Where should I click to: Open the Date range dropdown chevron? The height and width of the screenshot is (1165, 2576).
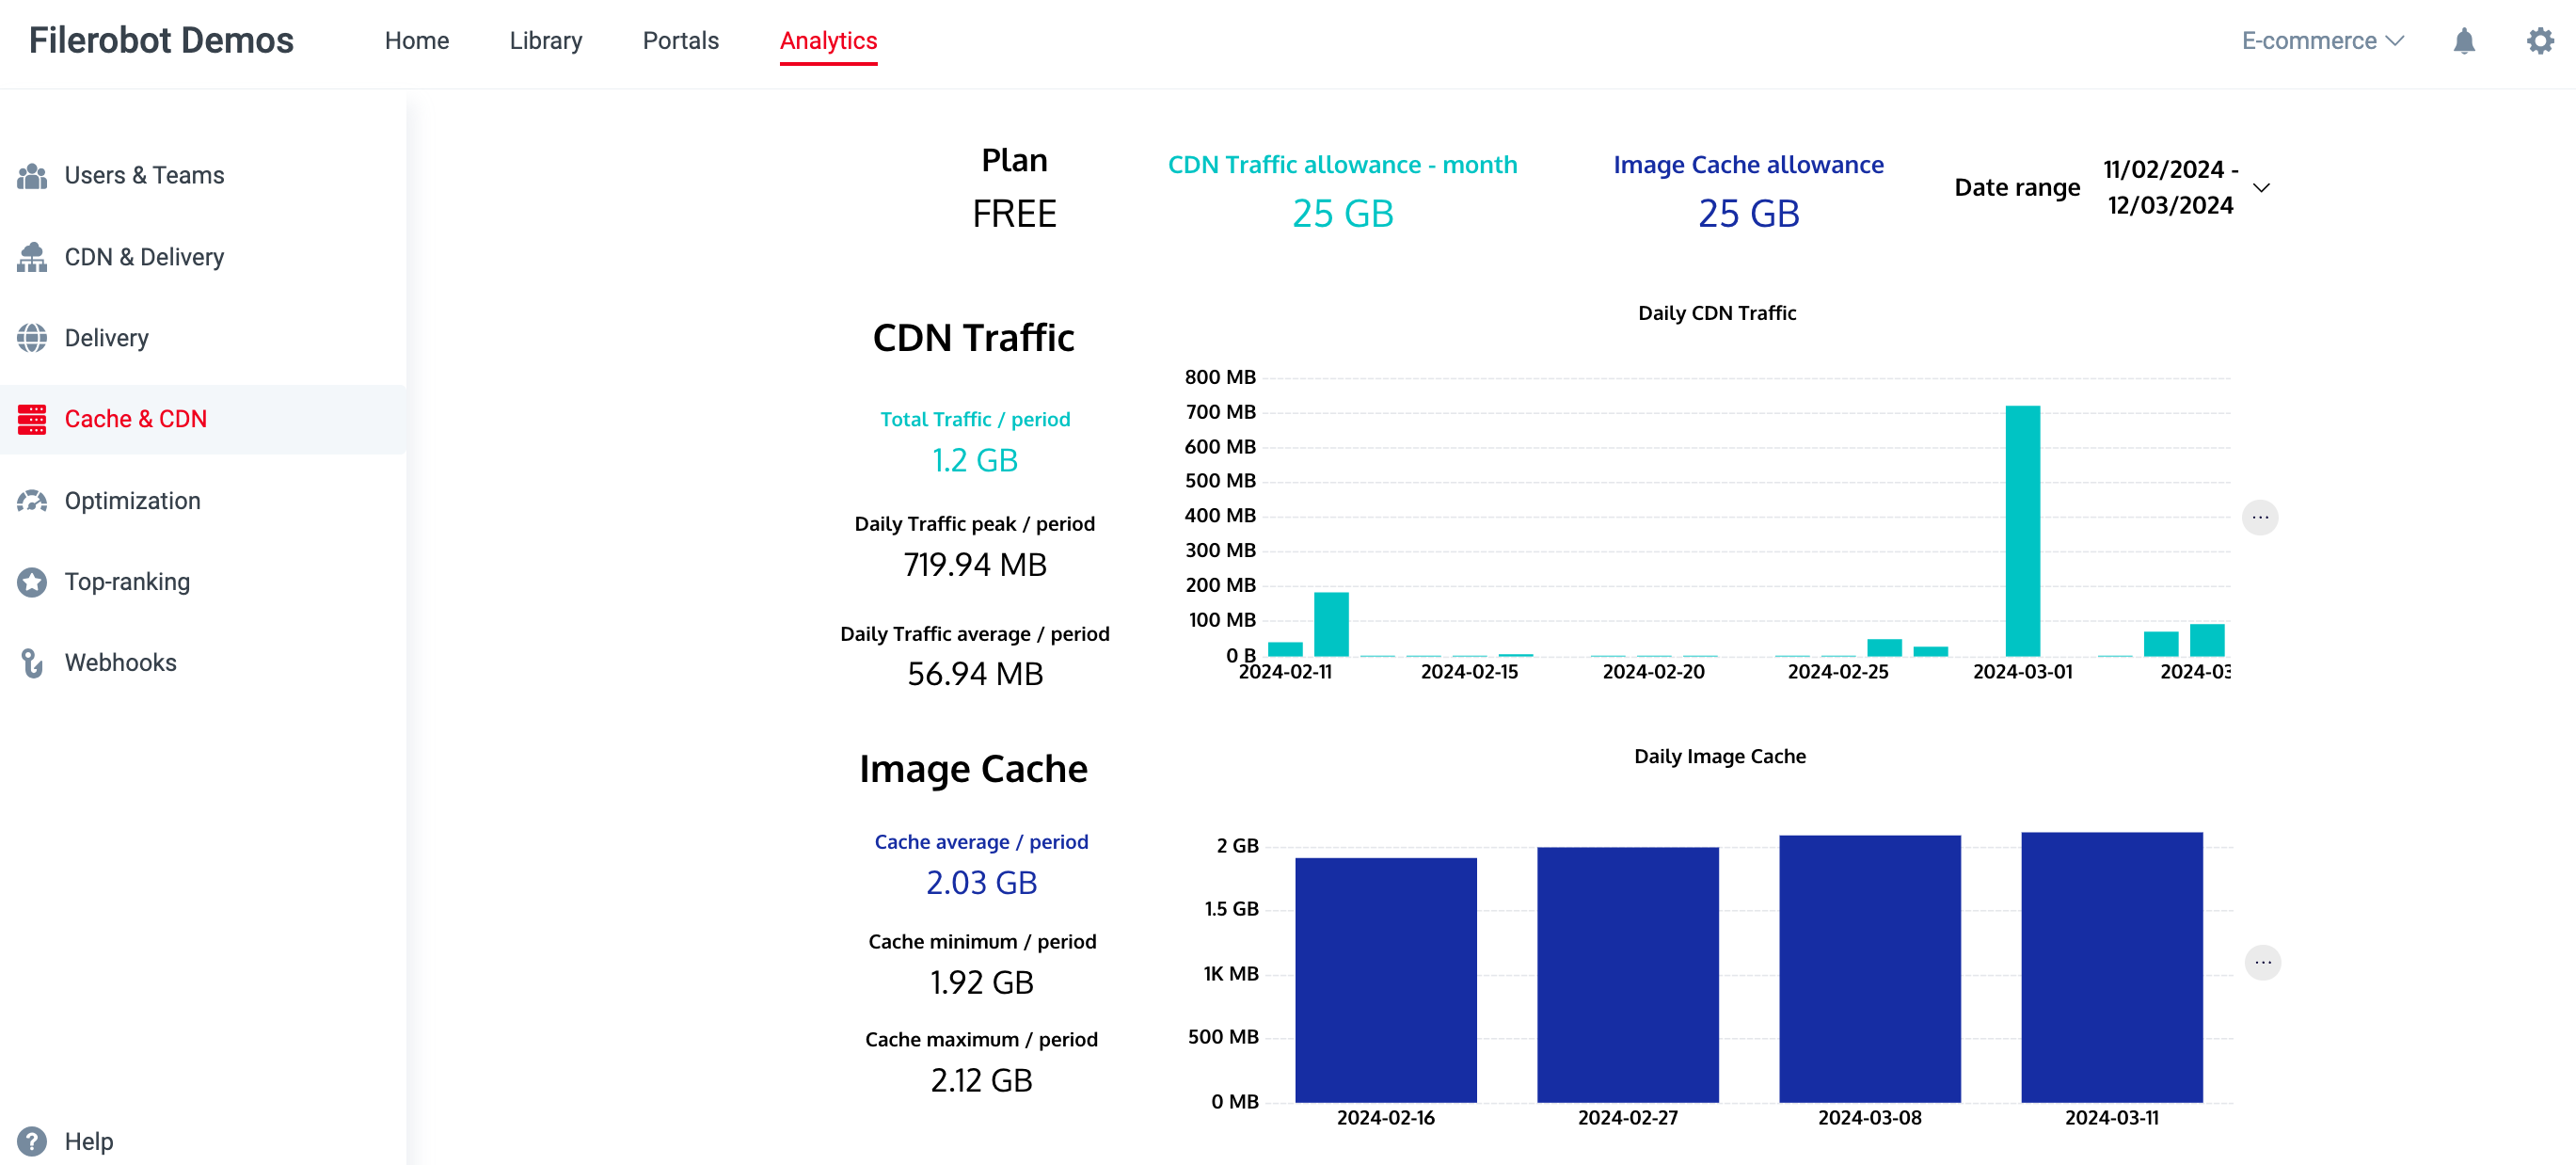(x=2261, y=188)
